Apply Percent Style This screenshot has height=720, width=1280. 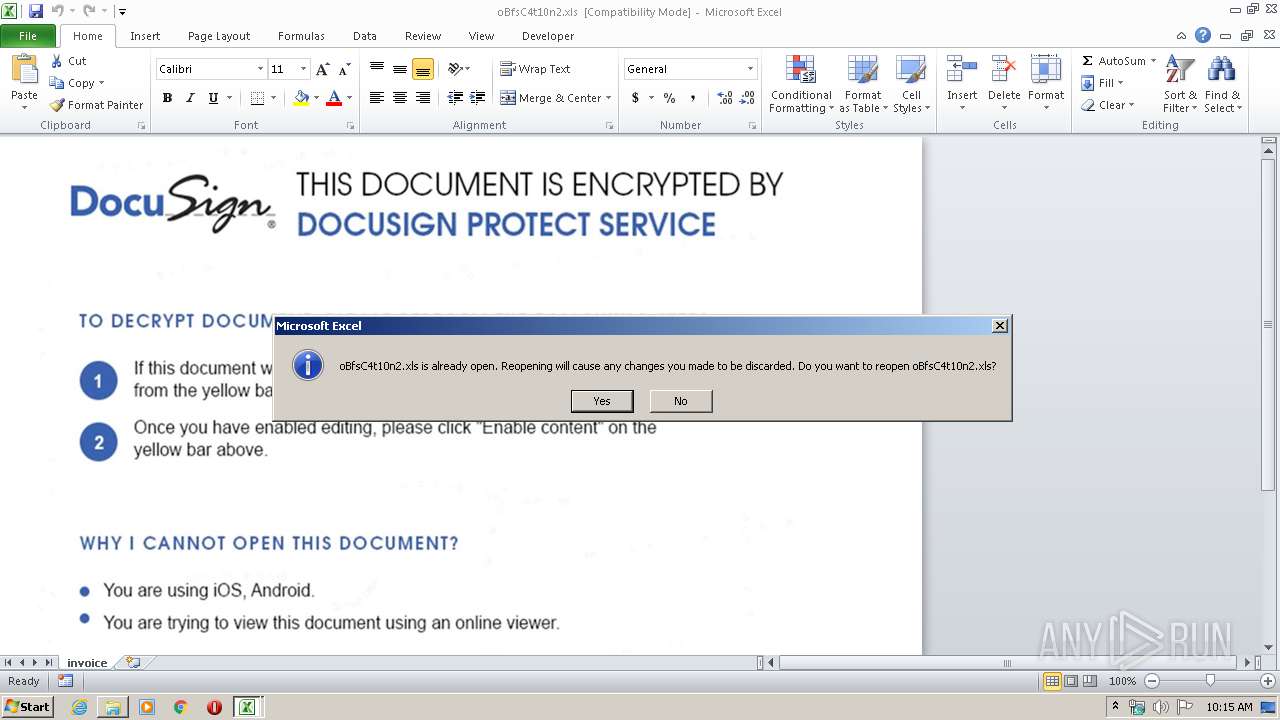point(669,98)
